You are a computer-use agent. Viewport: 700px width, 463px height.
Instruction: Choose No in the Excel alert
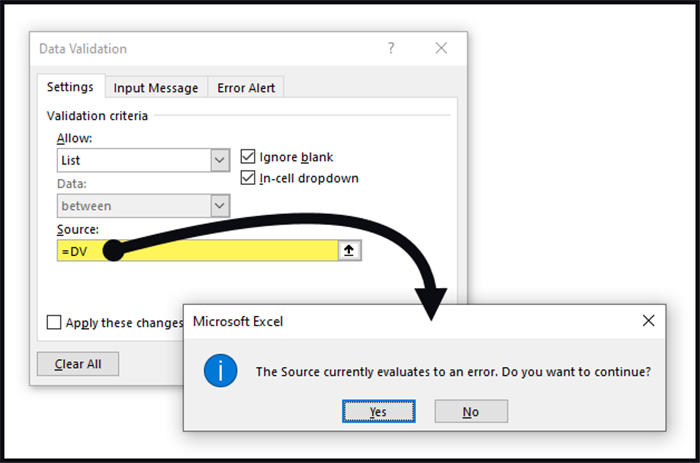point(471,411)
